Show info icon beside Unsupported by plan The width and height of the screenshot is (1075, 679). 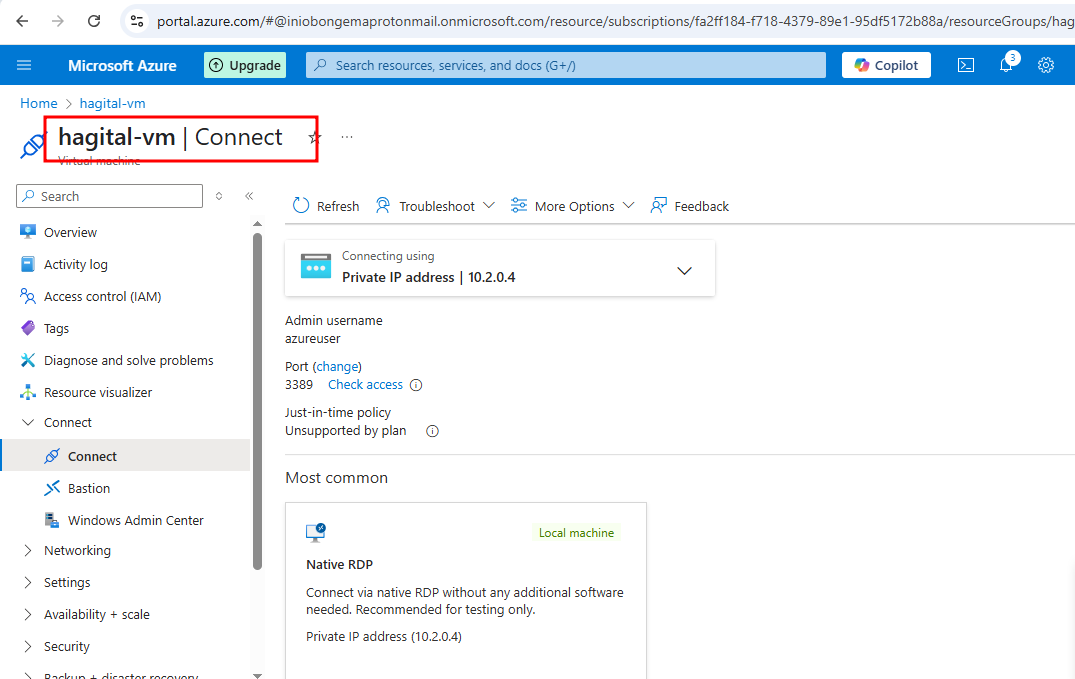[x=433, y=431]
